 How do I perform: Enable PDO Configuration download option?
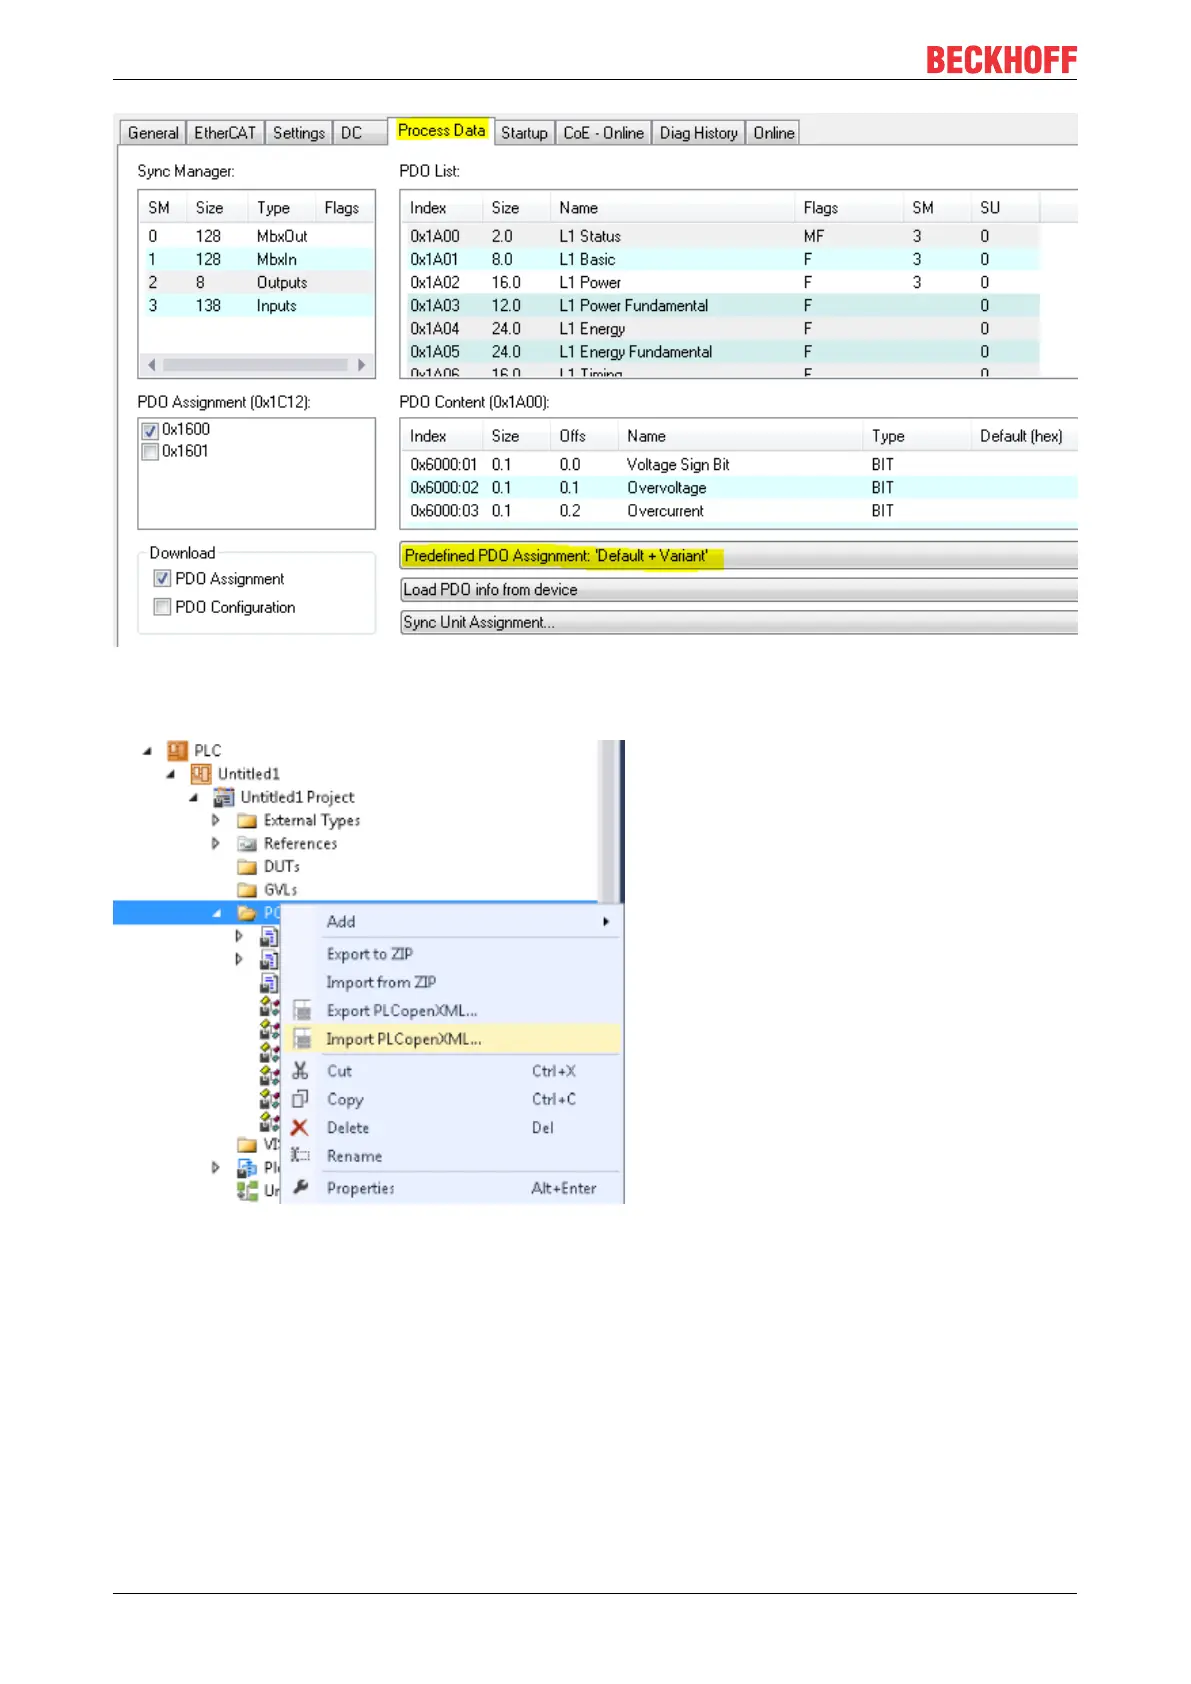click(162, 606)
